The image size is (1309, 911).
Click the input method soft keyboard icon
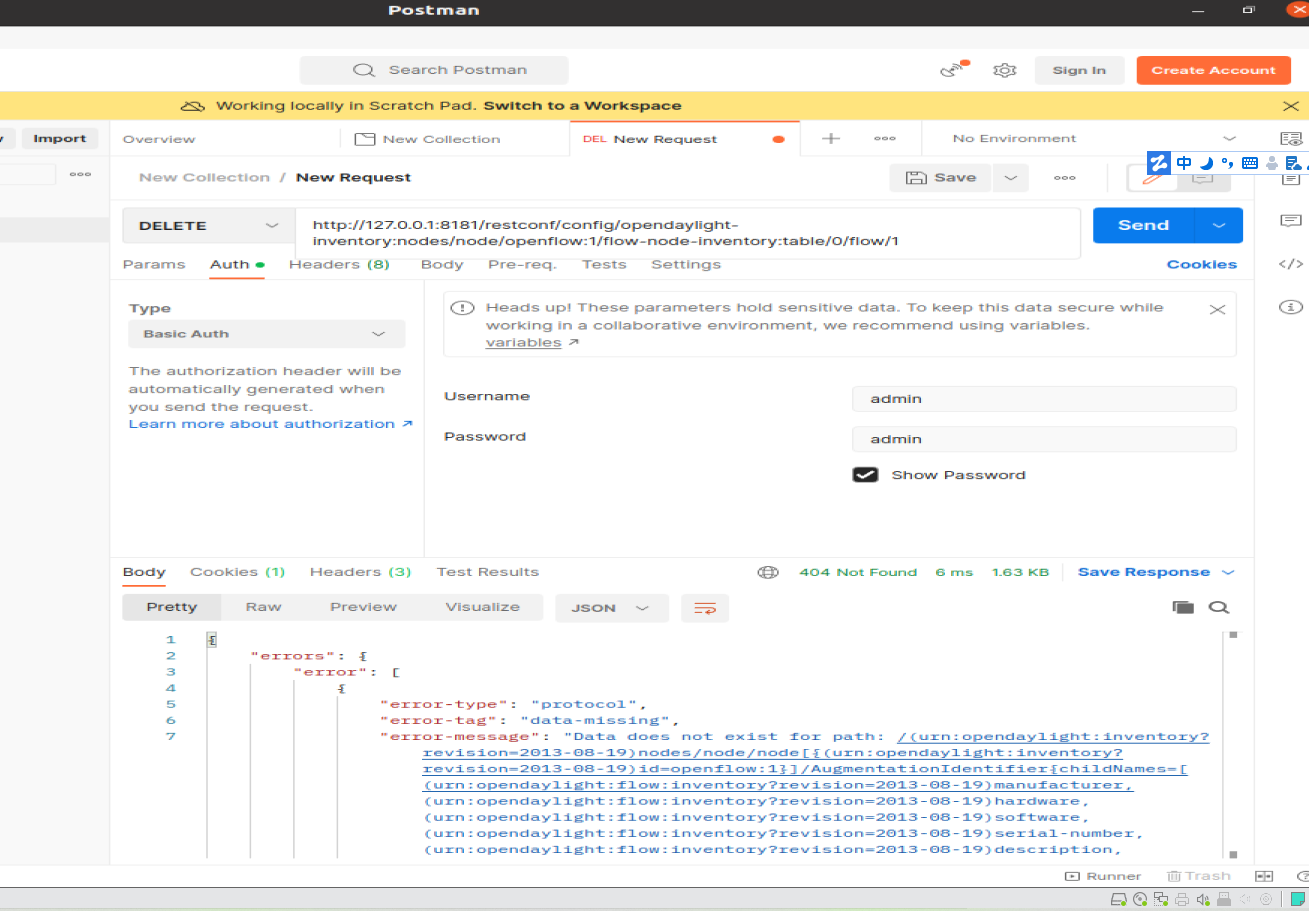1249,163
